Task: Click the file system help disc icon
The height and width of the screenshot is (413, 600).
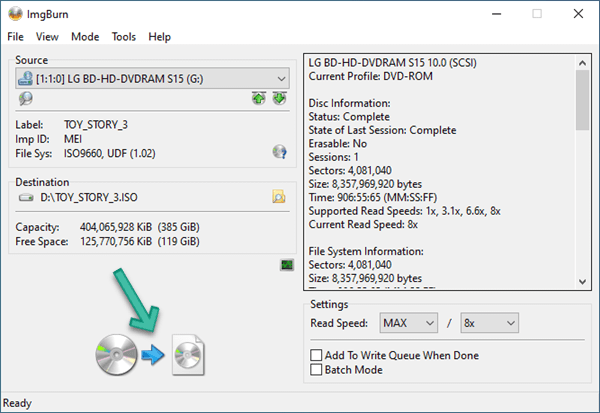Action: tap(280, 152)
